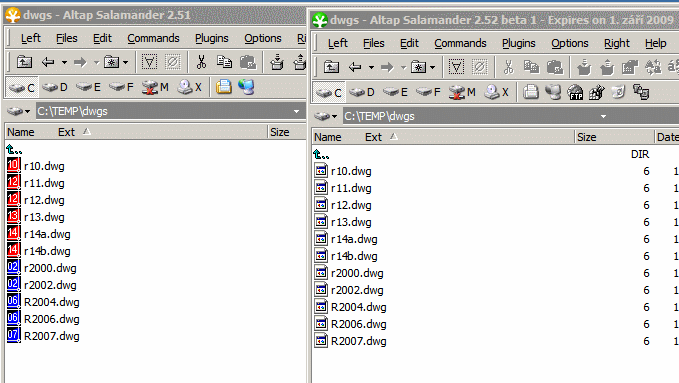Click Back arrow in Salamander 2.51 toolbar

pyautogui.click(x=48, y=62)
